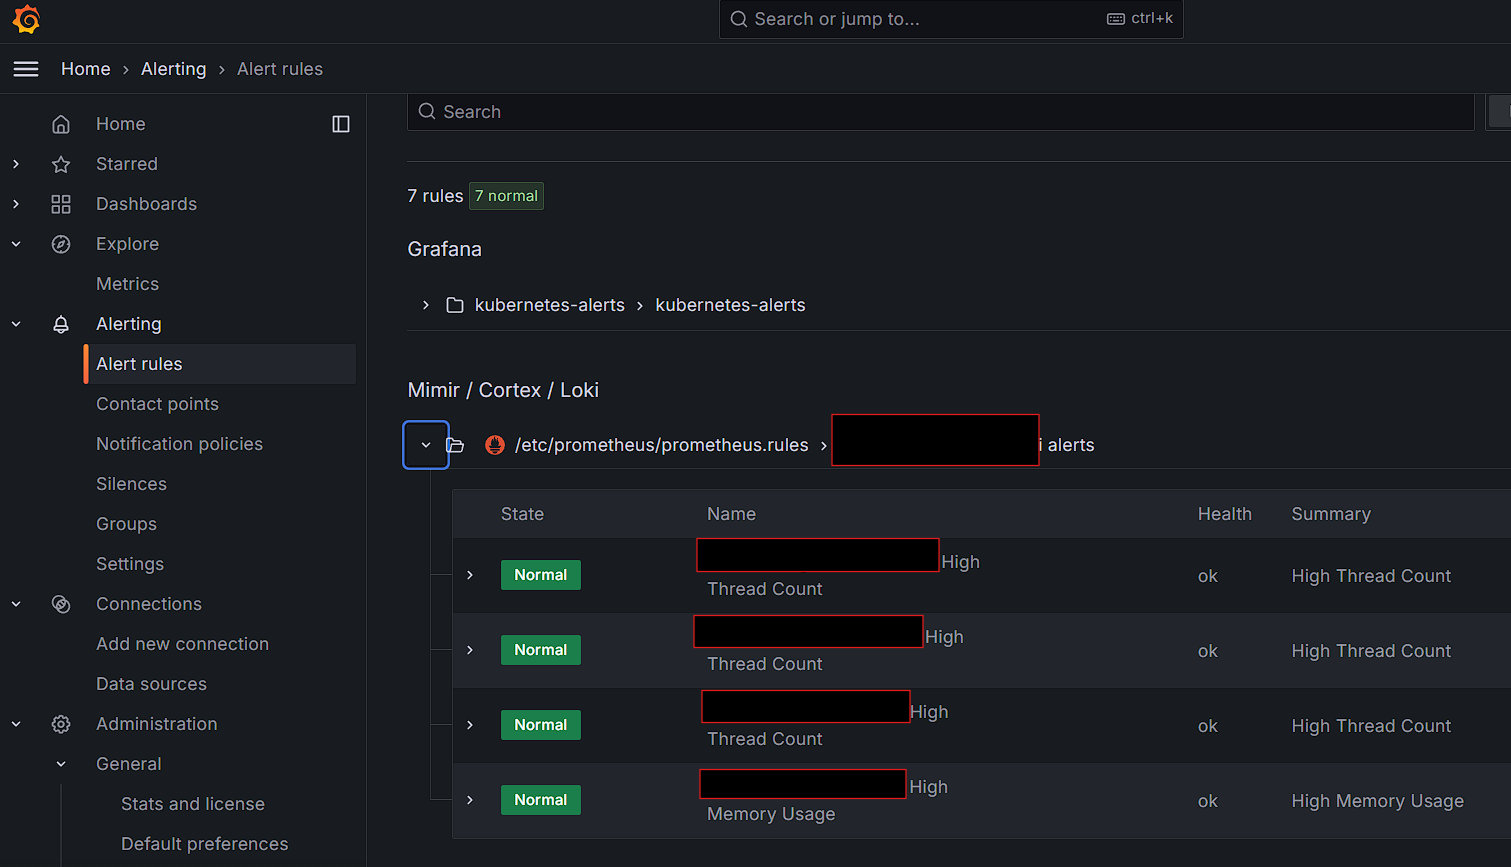Collapse the Alerting sidebar section
The width and height of the screenshot is (1511, 867).
(x=16, y=324)
